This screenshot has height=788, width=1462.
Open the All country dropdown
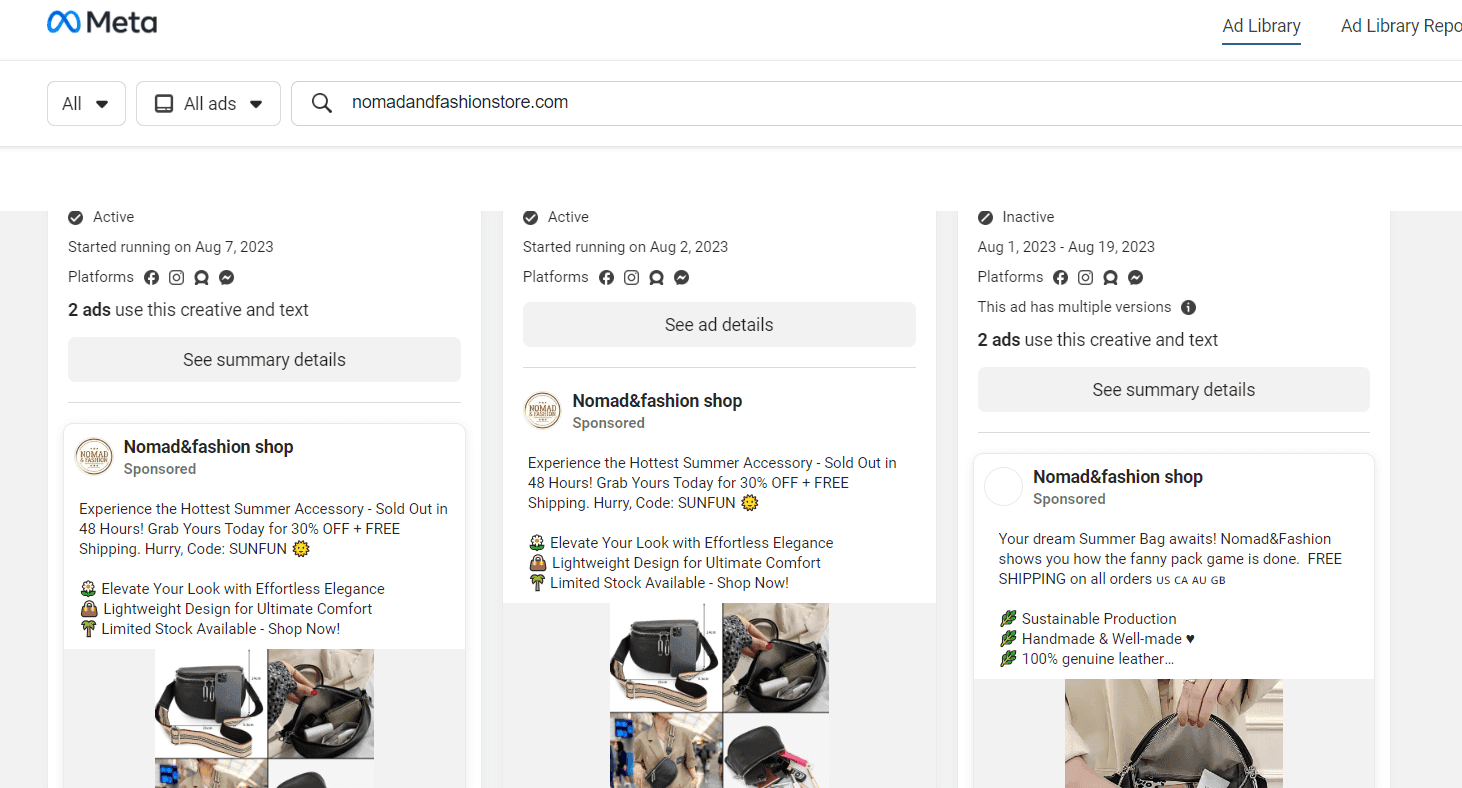(86, 104)
